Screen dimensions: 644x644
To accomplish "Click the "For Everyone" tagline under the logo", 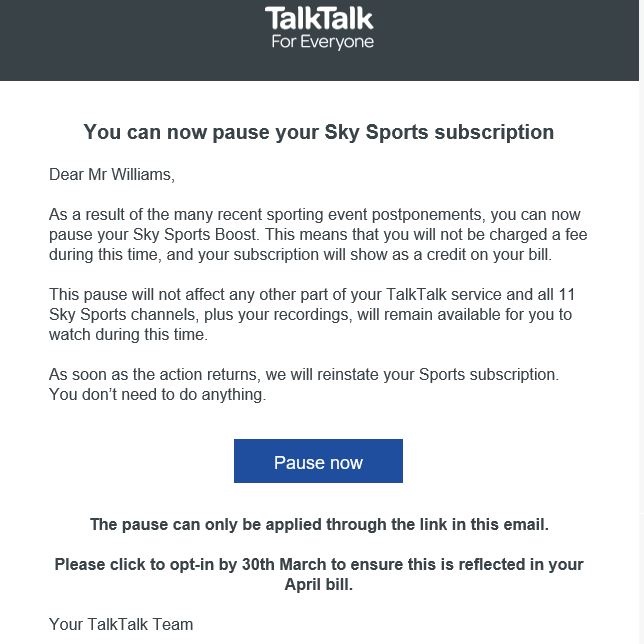I will point(322,42).
